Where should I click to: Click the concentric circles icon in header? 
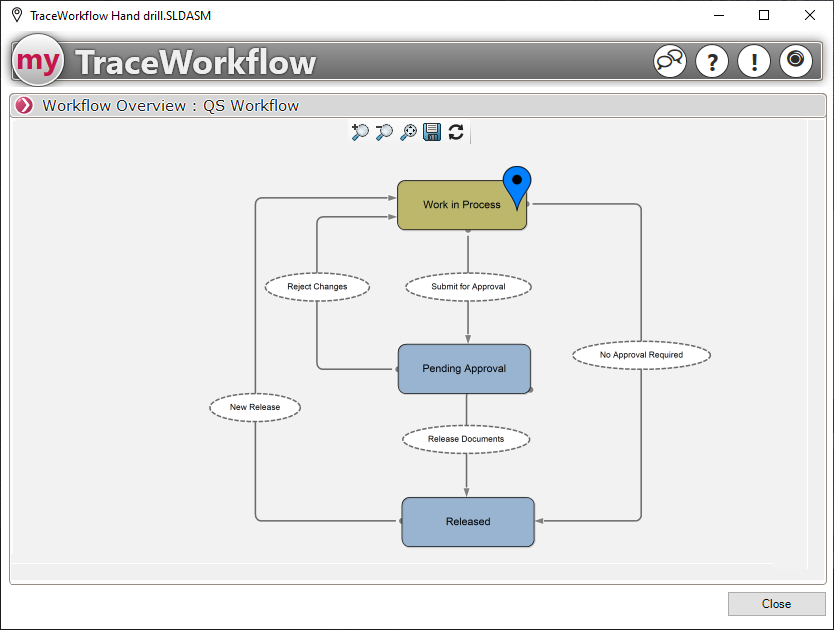point(795,61)
